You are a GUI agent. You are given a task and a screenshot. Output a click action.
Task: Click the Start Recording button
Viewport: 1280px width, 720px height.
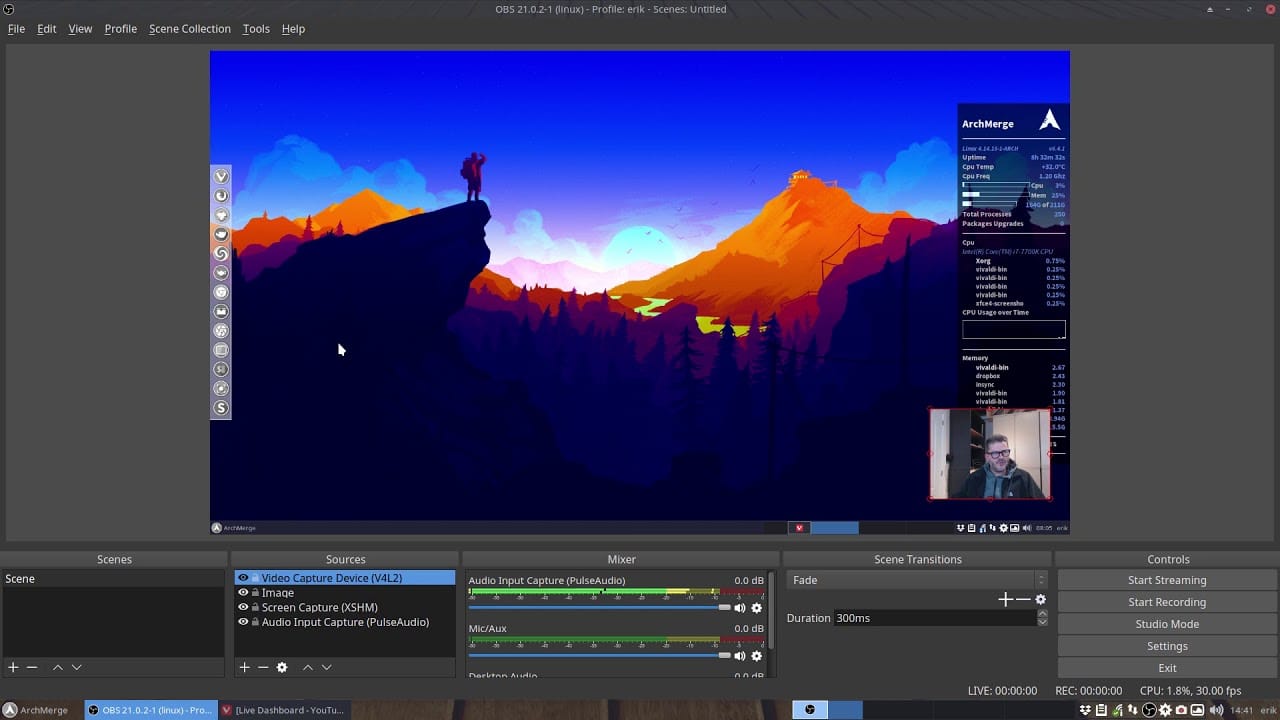(x=1166, y=602)
